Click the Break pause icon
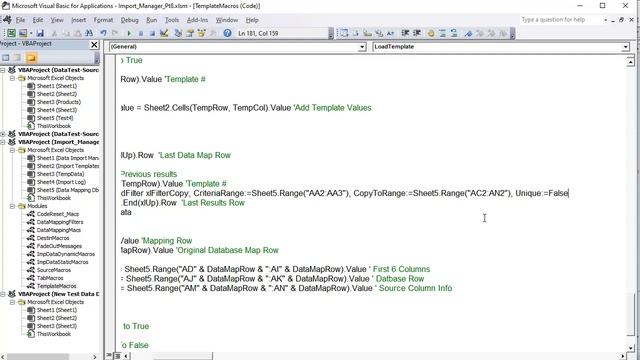640x360 pixels. pos(141,33)
